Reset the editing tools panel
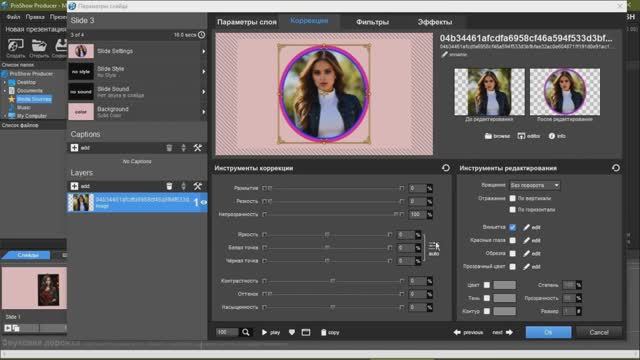Image resolution: width=640 pixels, height=360 pixels. (616, 168)
